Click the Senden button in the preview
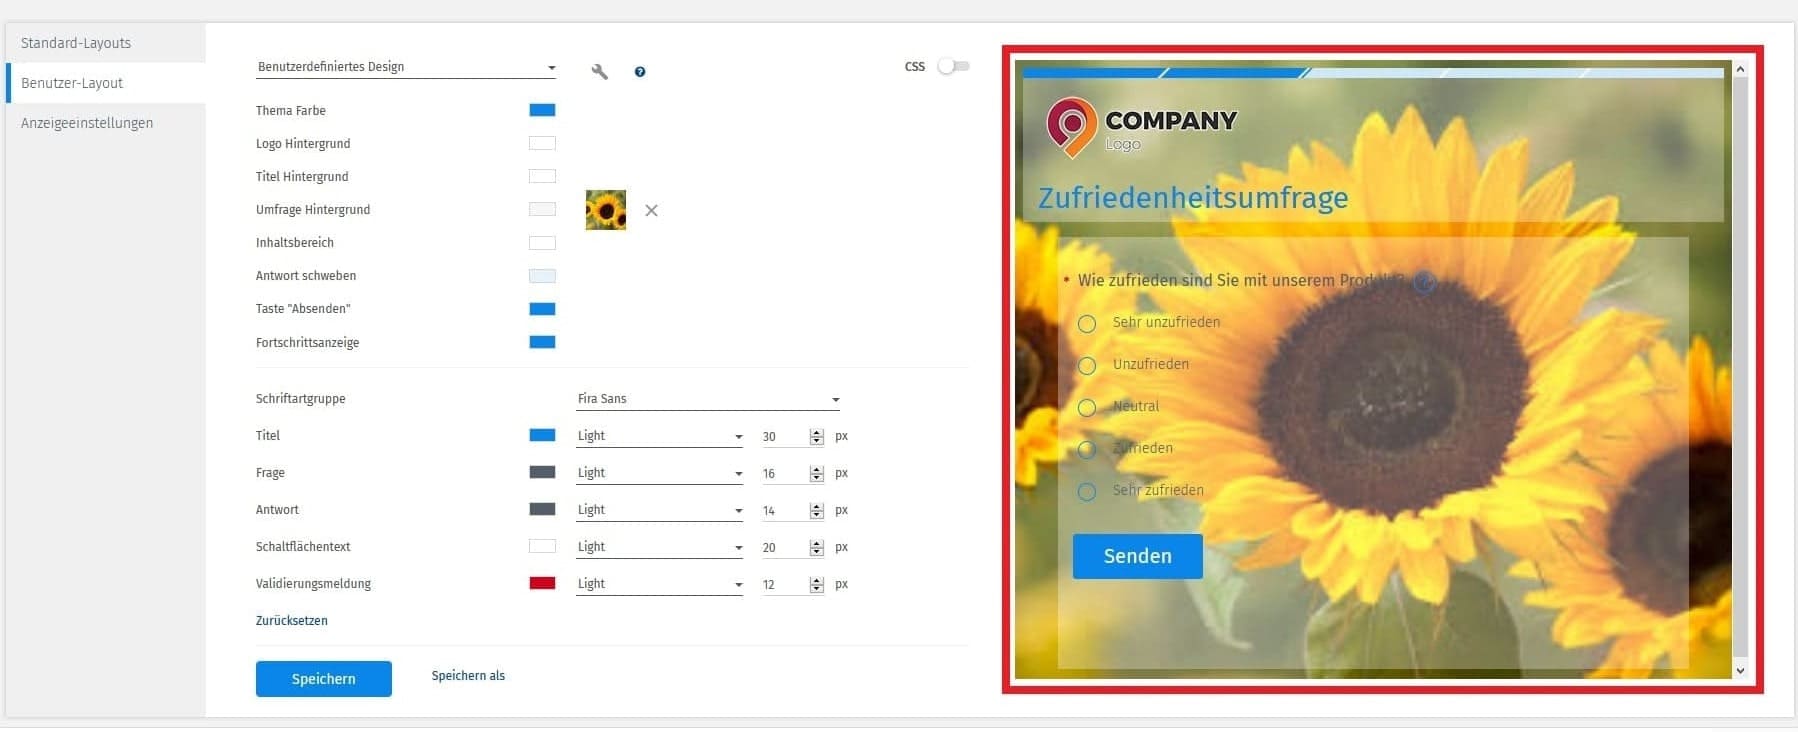Viewport: 1798px width, 732px height. tap(1137, 556)
